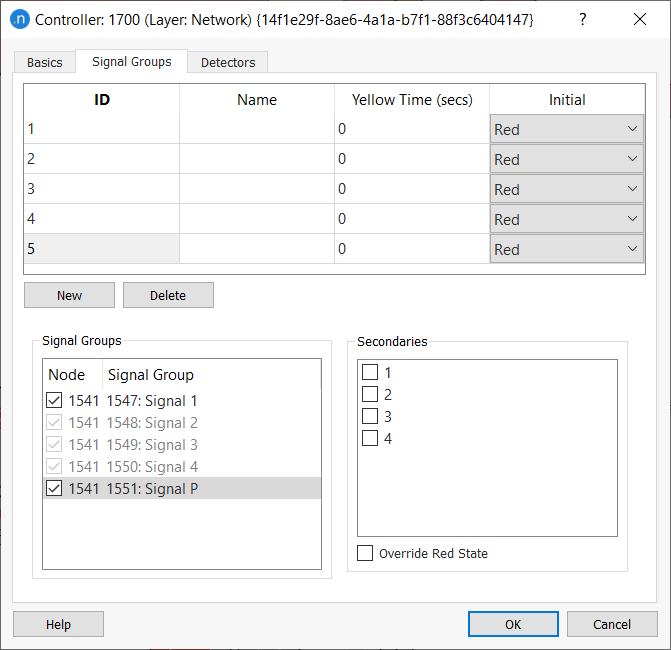Check Secondaries option 1

click(370, 372)
